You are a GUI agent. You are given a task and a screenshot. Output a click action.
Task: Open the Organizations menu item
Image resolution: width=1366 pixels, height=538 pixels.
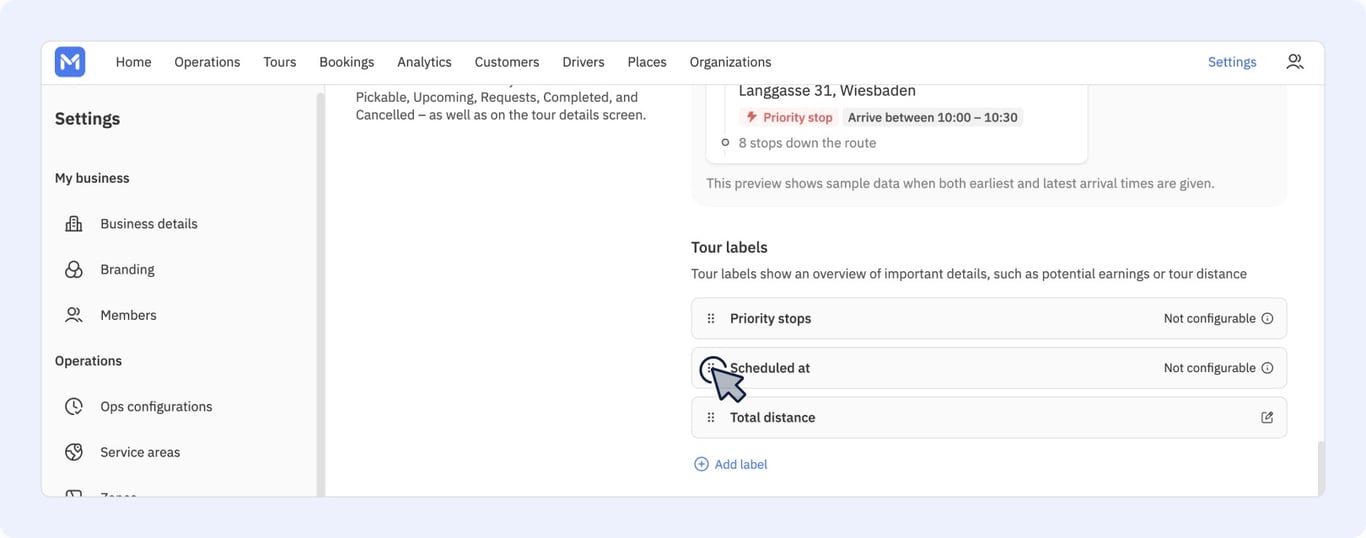click(730, 62)
